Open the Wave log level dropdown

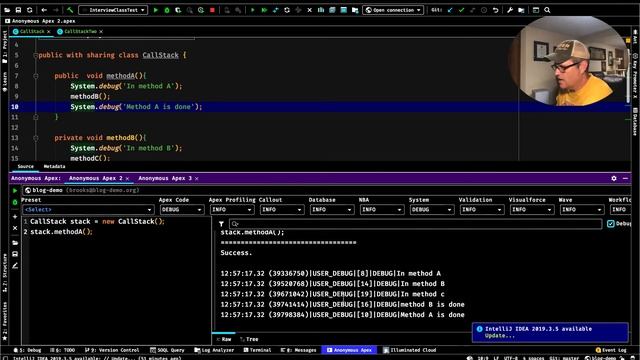582,209
